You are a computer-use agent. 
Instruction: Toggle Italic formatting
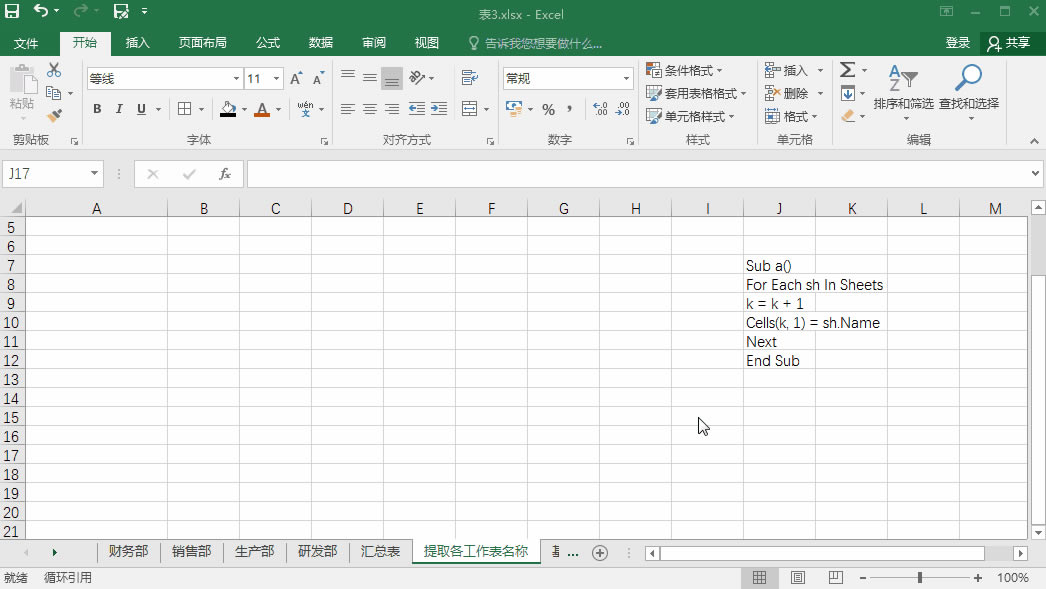(119, 109)
